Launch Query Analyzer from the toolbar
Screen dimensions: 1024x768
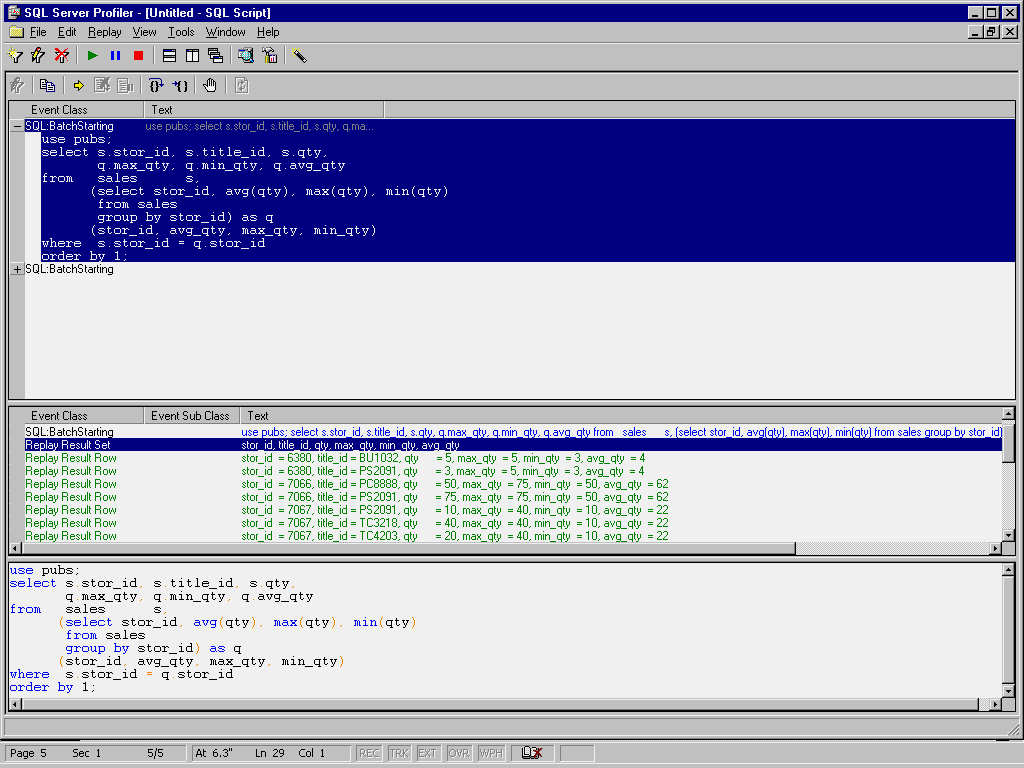(246, 56)
